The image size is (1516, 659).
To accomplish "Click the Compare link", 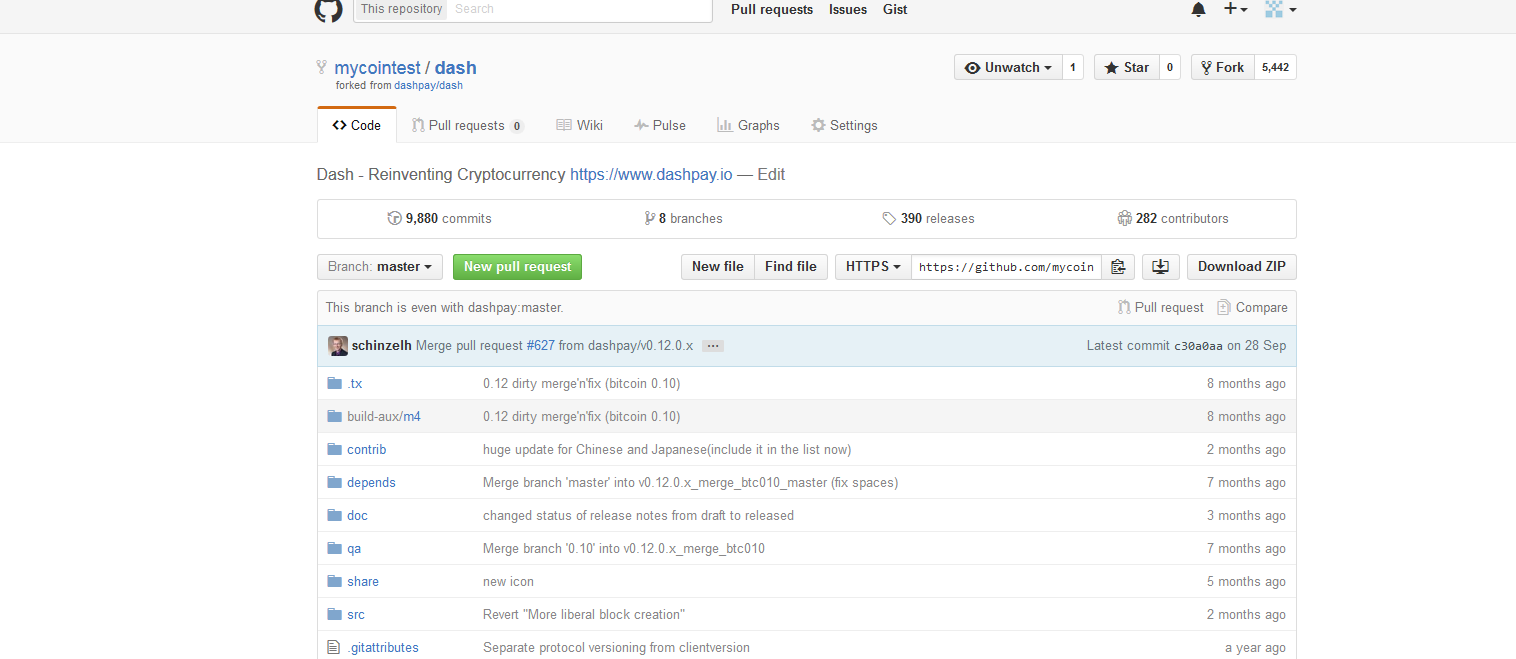I will click(1252, 308).
